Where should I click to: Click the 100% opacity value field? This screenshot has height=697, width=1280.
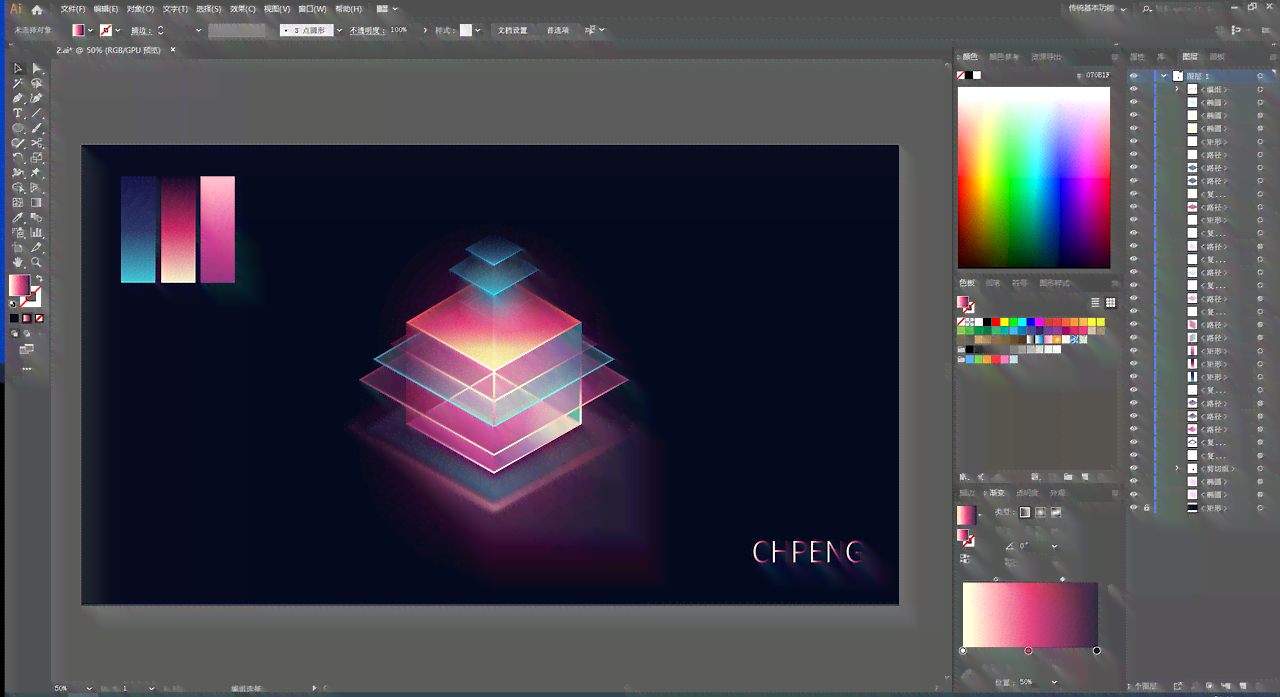tap(401, 30)
